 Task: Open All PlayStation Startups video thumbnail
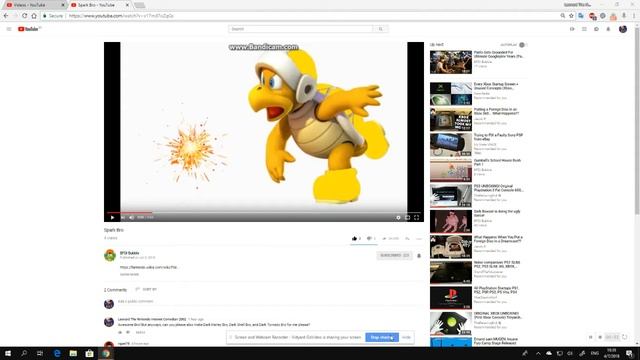point(451,298)
